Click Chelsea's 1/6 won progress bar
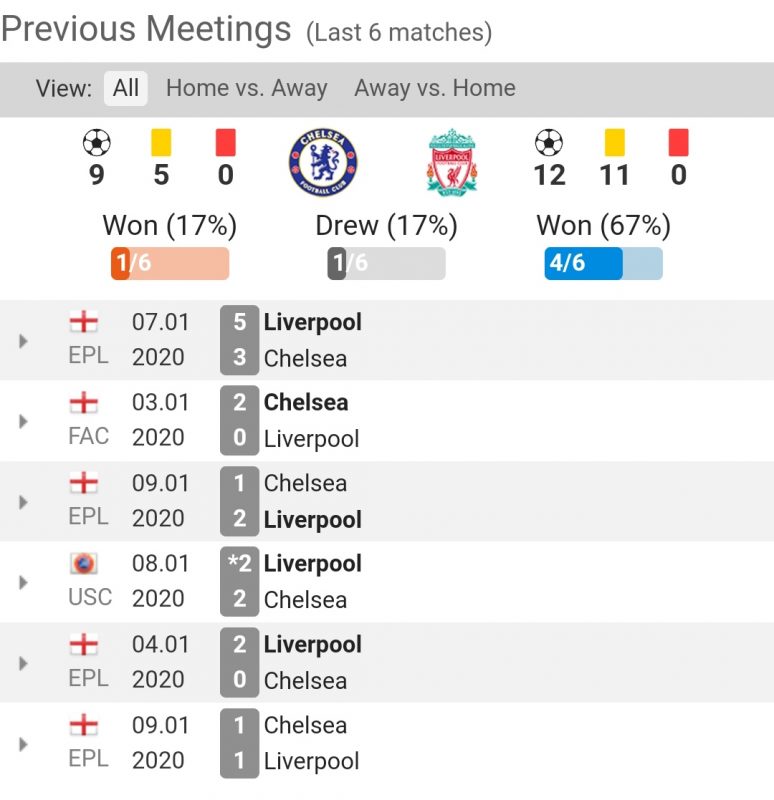The height and width of the screenshot is (800, 774). click(170, 263)
